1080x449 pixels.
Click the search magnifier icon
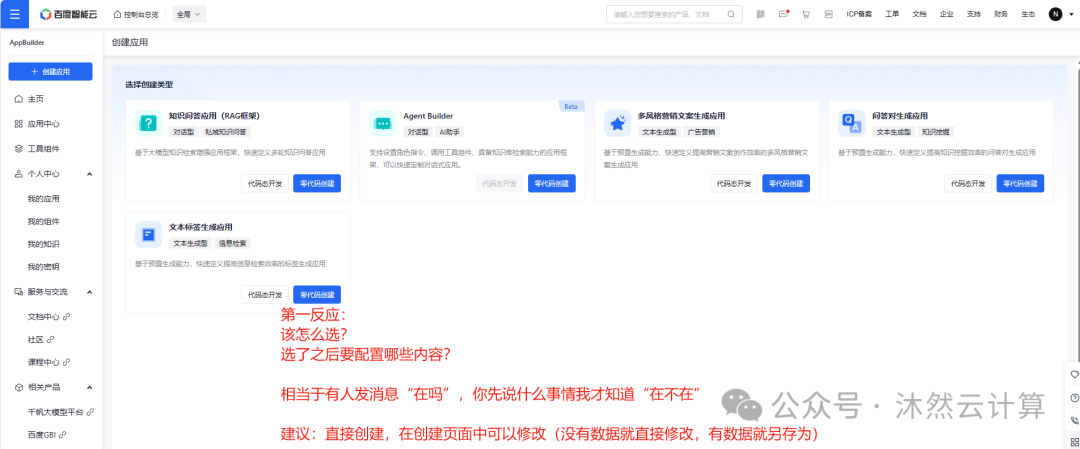[x=731, y=14]
